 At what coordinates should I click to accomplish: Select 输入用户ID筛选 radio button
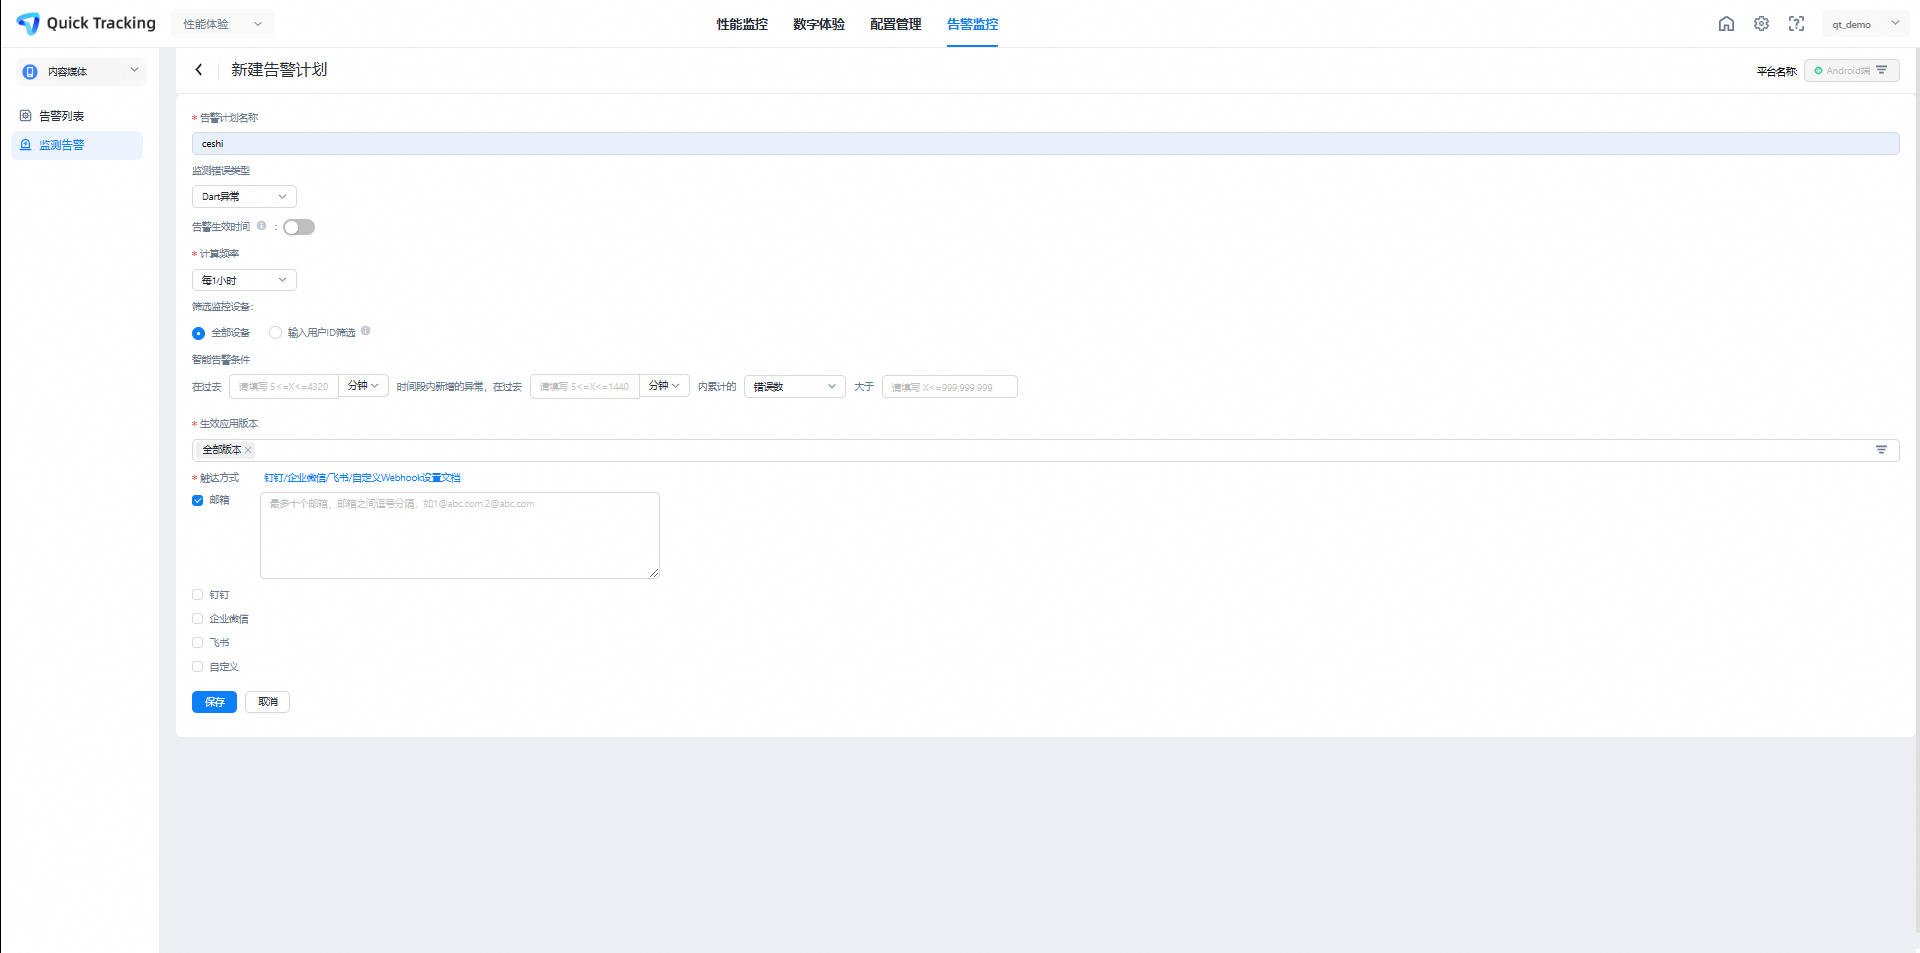[x=275, y=333]
